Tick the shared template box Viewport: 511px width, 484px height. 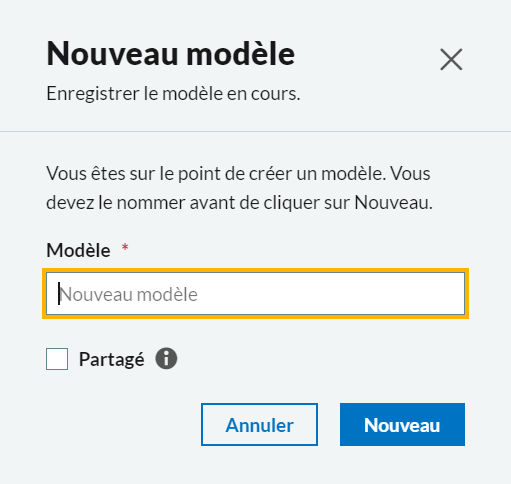[57, 359]
